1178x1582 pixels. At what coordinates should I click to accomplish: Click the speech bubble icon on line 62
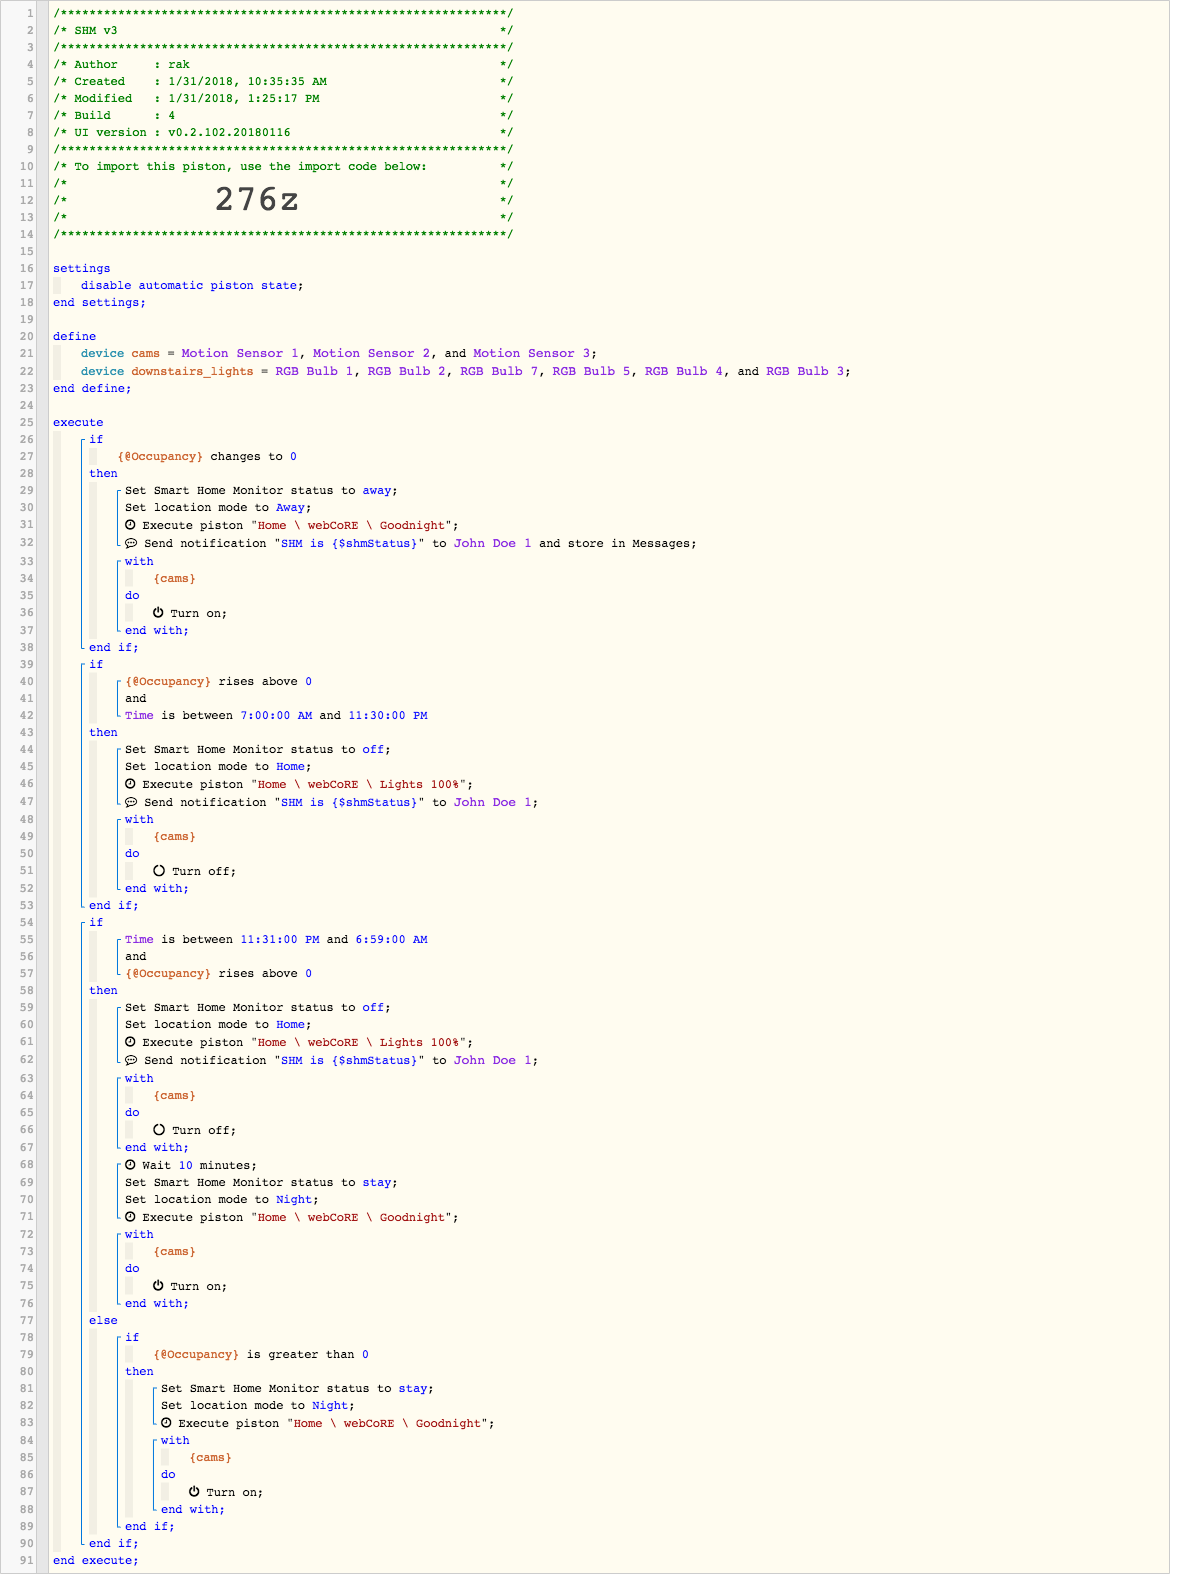click(131, 1060)
